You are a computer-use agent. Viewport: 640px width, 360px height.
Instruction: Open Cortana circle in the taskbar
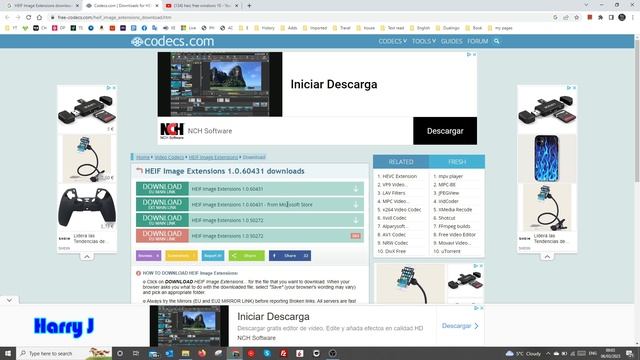(x=120, y=353)
